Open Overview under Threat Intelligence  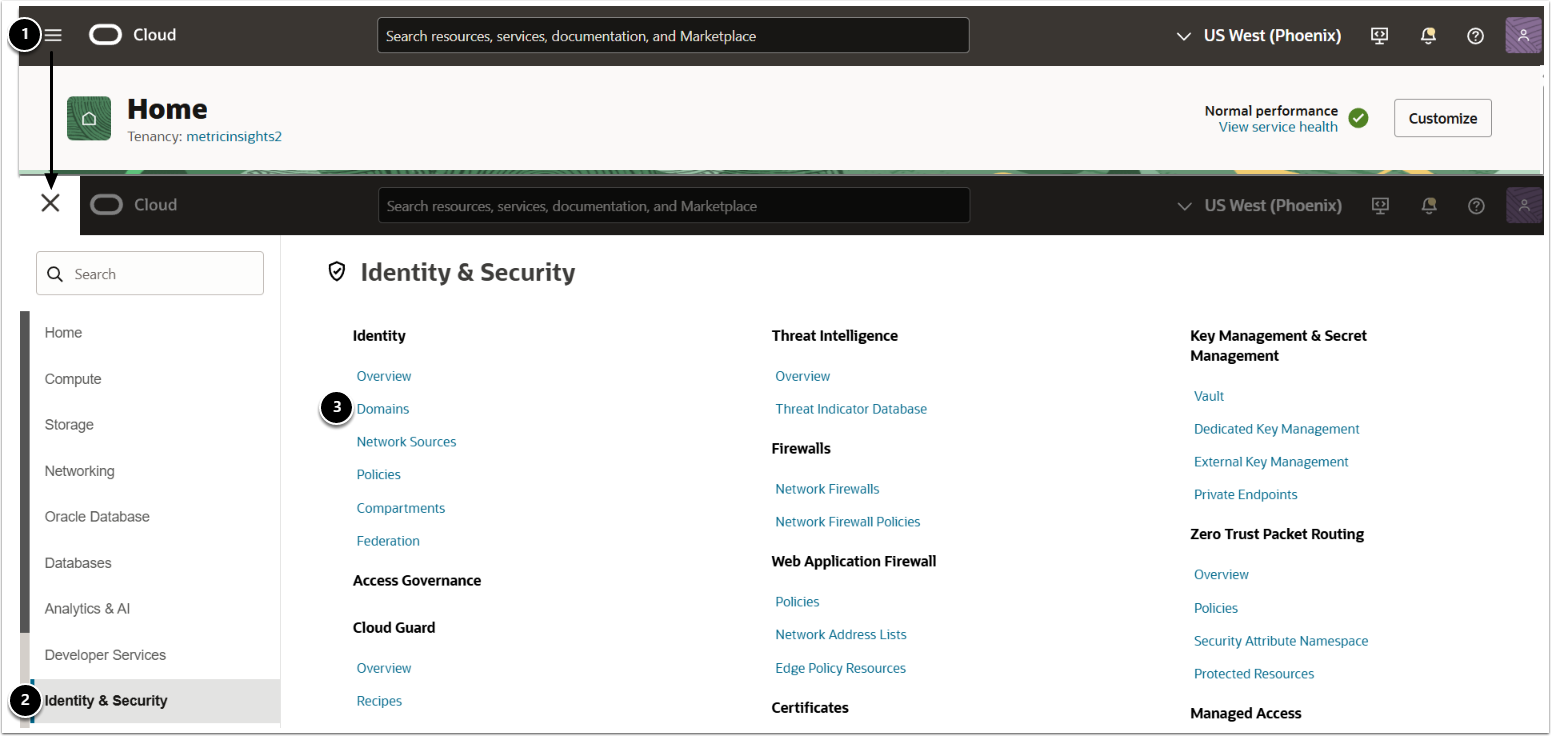[x=803, y=376]
